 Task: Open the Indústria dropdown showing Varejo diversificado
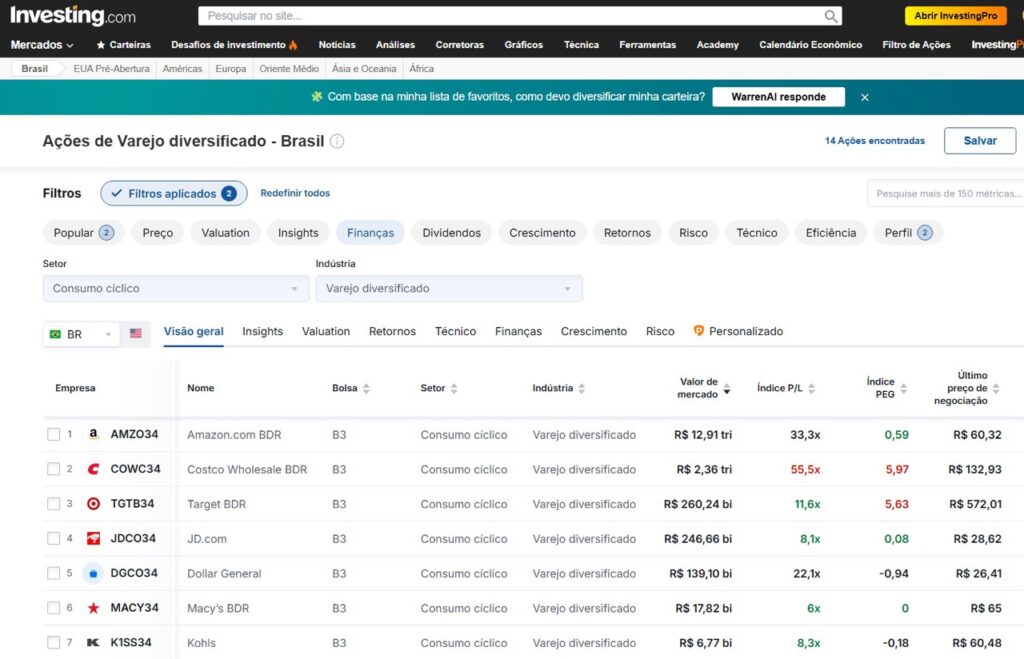pos(449,289)
